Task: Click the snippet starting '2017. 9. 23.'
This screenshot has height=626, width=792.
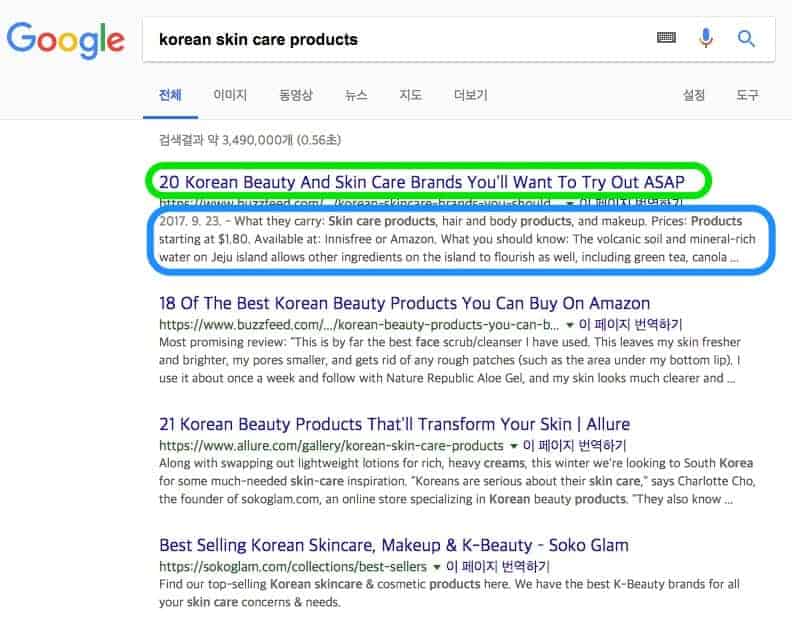Action: pyautogui.click(x=457, y=239)
